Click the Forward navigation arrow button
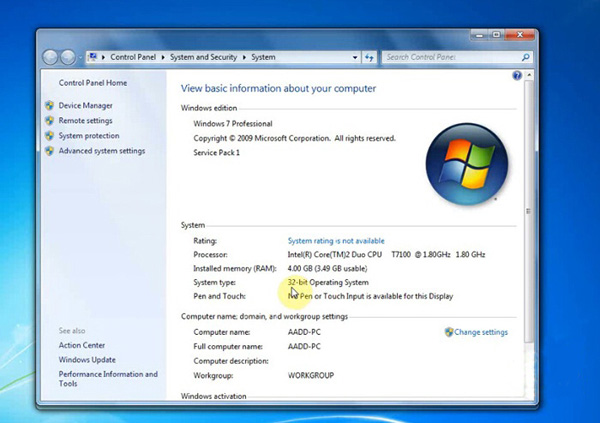This screenshot has height=423, width=600. click(68, 57)
